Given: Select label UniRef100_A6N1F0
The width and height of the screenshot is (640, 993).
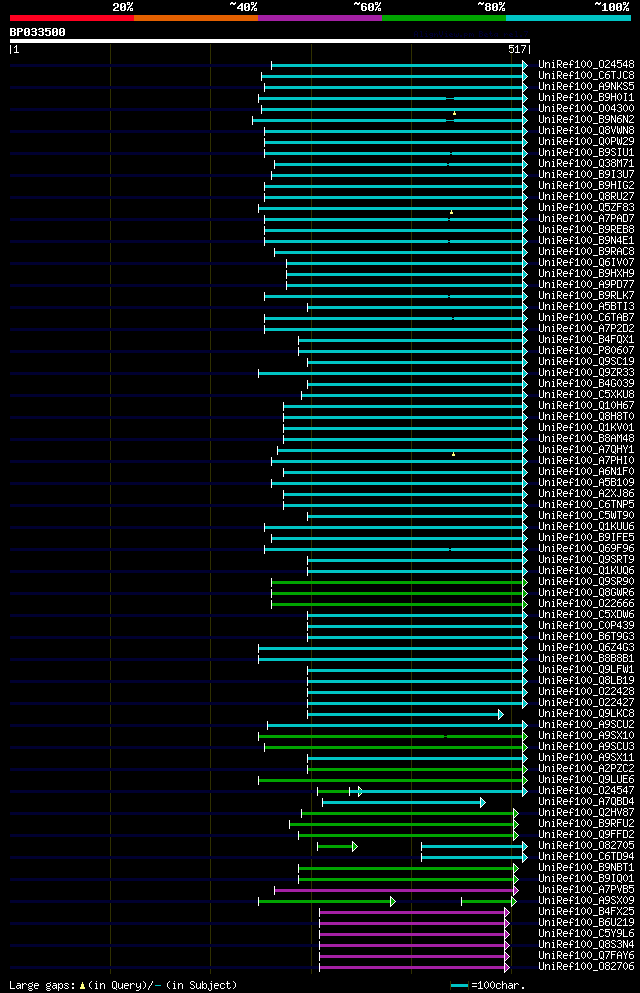Looking at the screenshot, I should point(586,471).
